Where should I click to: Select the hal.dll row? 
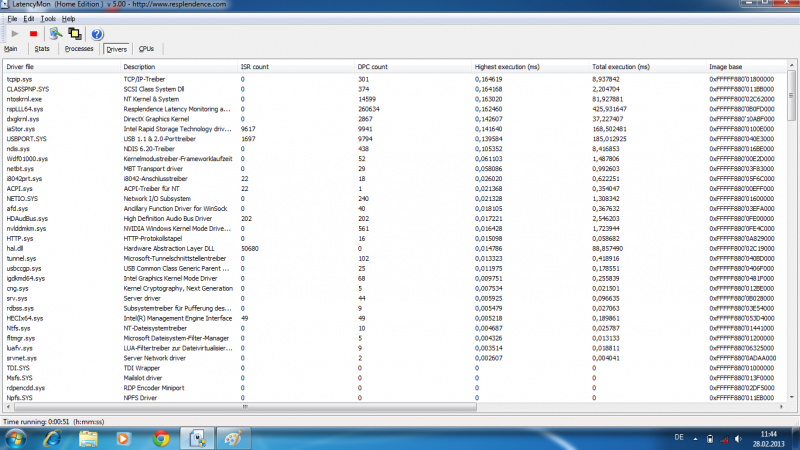(x=395, y=248)
